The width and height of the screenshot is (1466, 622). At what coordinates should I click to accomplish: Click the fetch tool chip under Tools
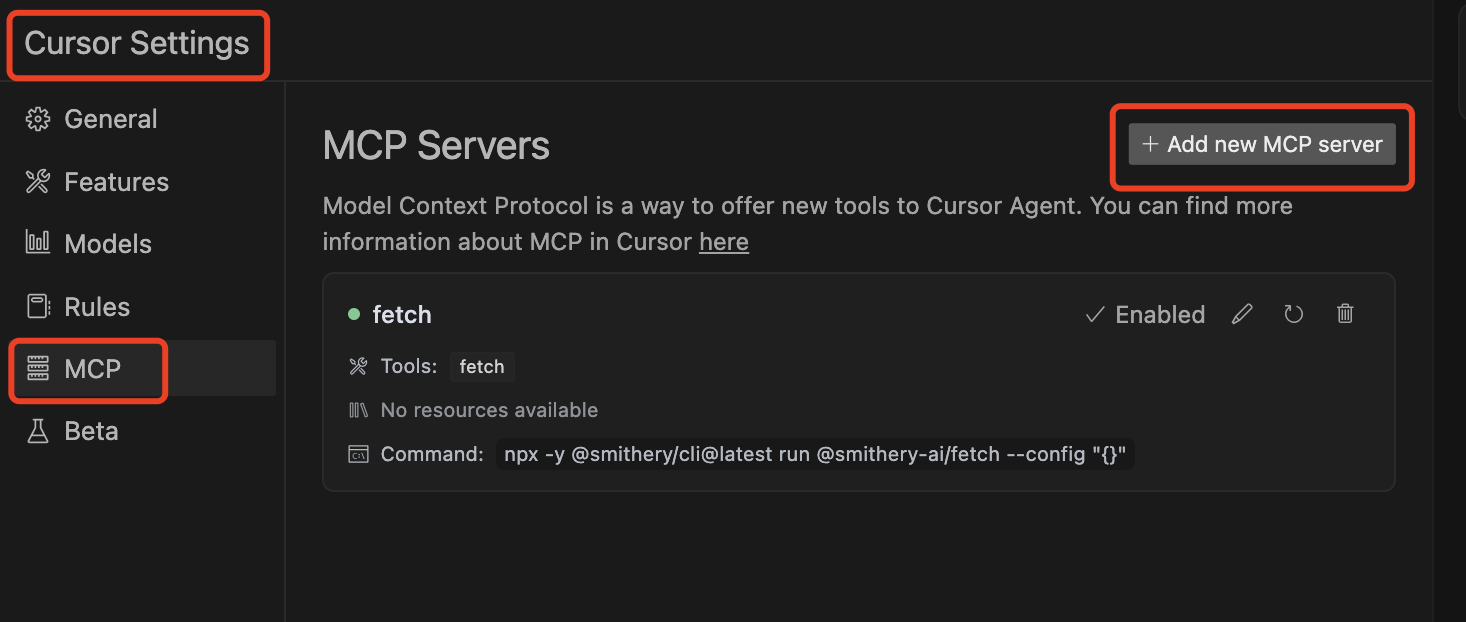482,367
